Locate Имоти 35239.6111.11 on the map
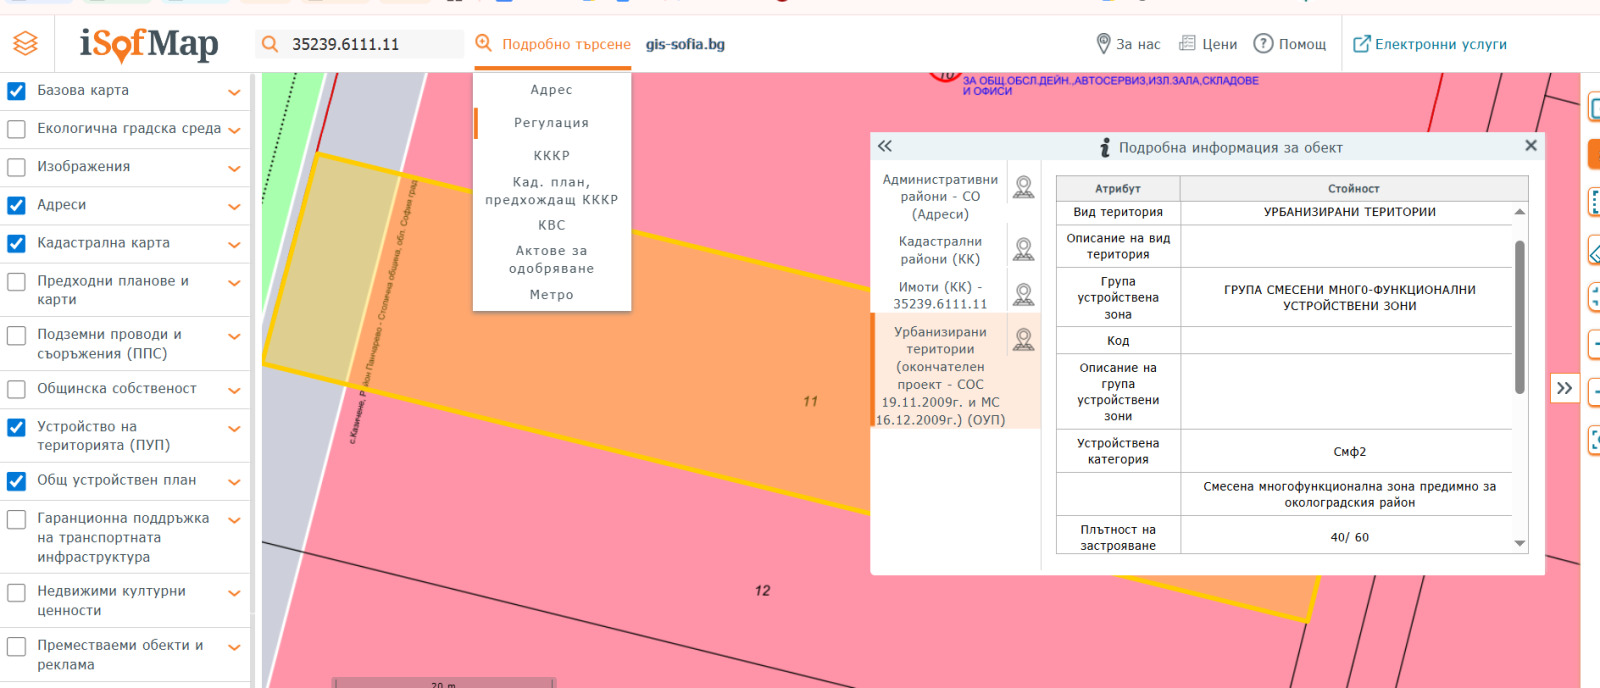The height and width of the screenshot is (688, 1600). pos(1023,294)
